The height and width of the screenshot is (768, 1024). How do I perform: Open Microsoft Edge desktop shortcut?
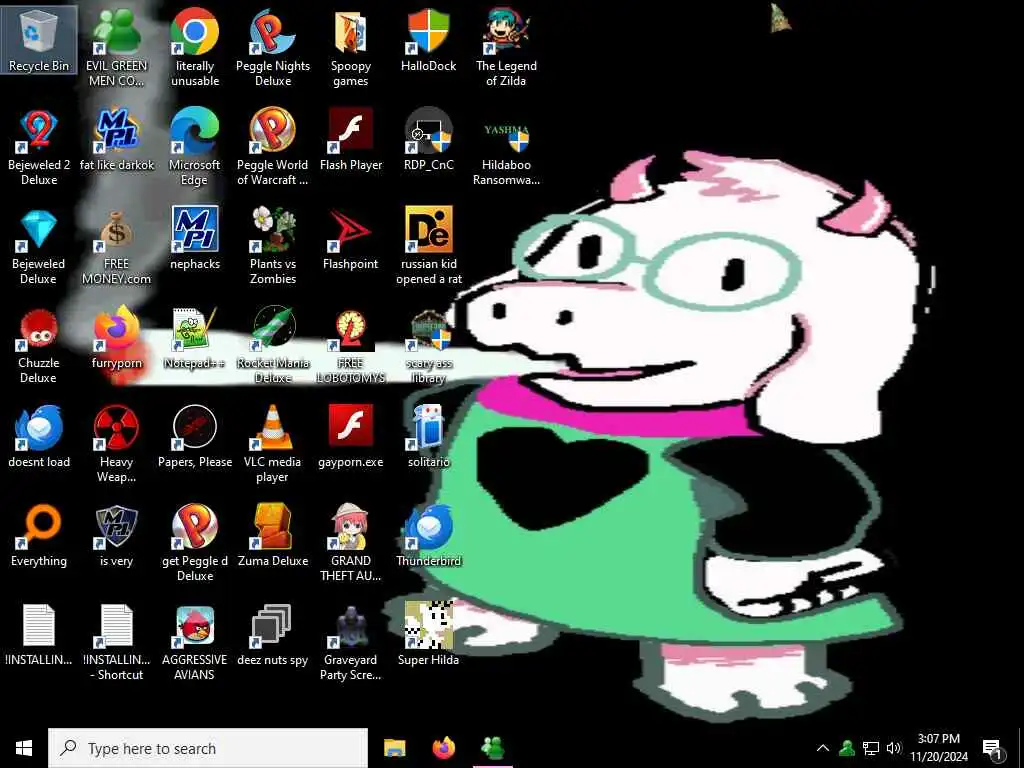[x=195, y=146]
